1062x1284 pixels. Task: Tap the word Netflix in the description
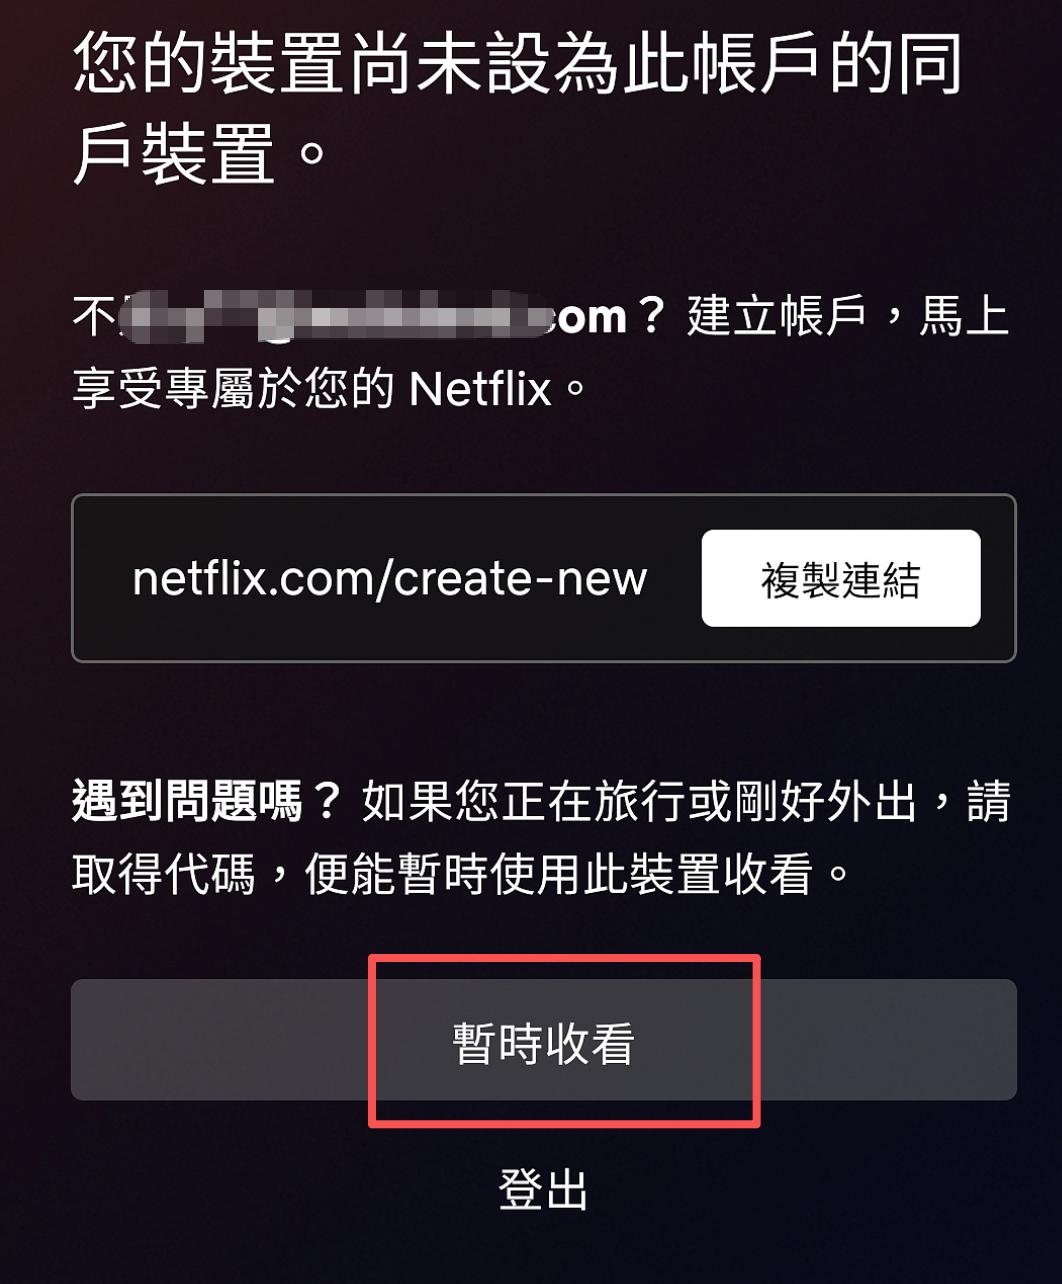click(x=481, y=389)
